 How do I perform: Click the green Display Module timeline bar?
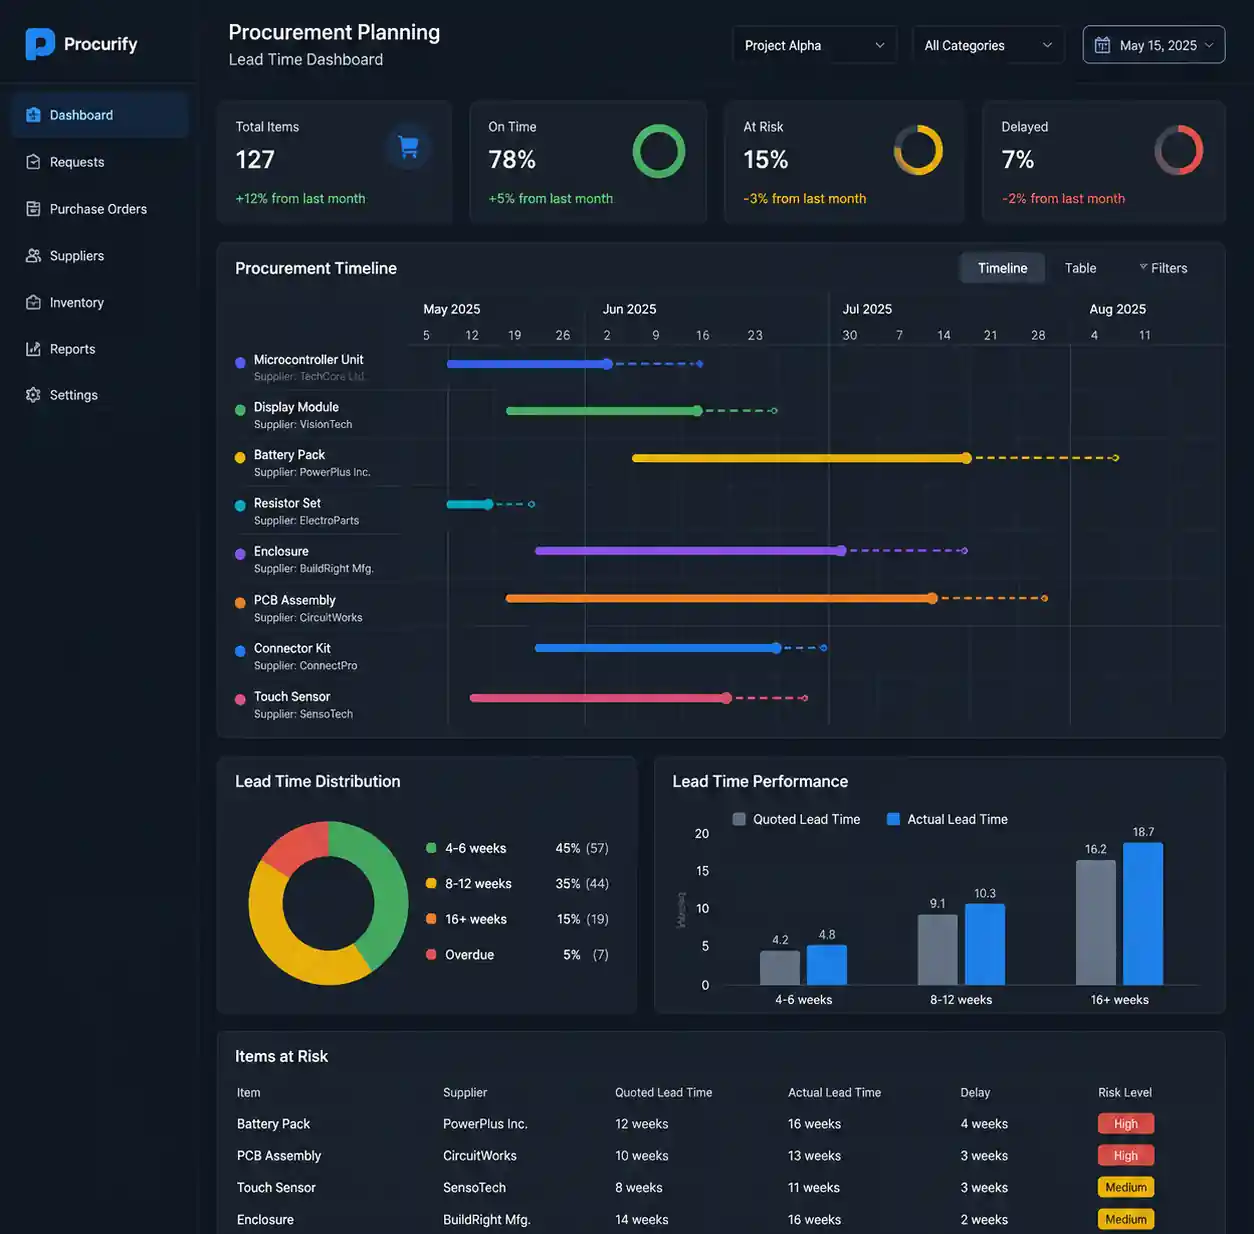tap(603, 411)
